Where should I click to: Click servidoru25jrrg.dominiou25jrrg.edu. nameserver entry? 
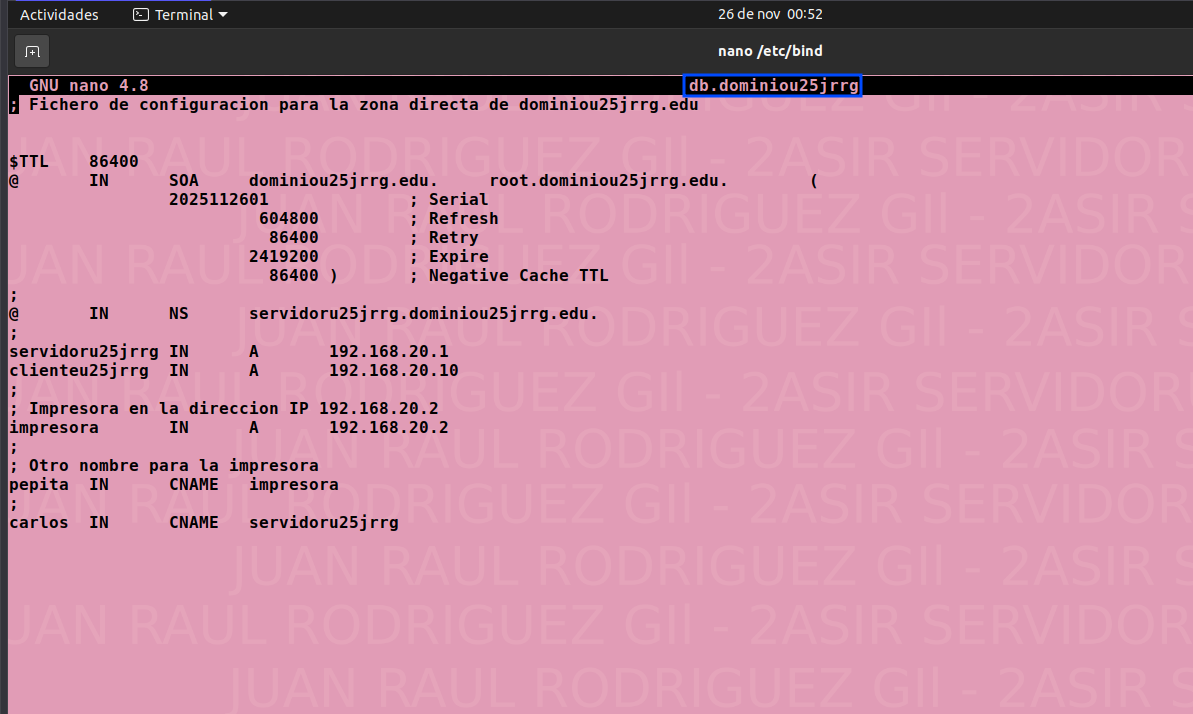(423, 314)
